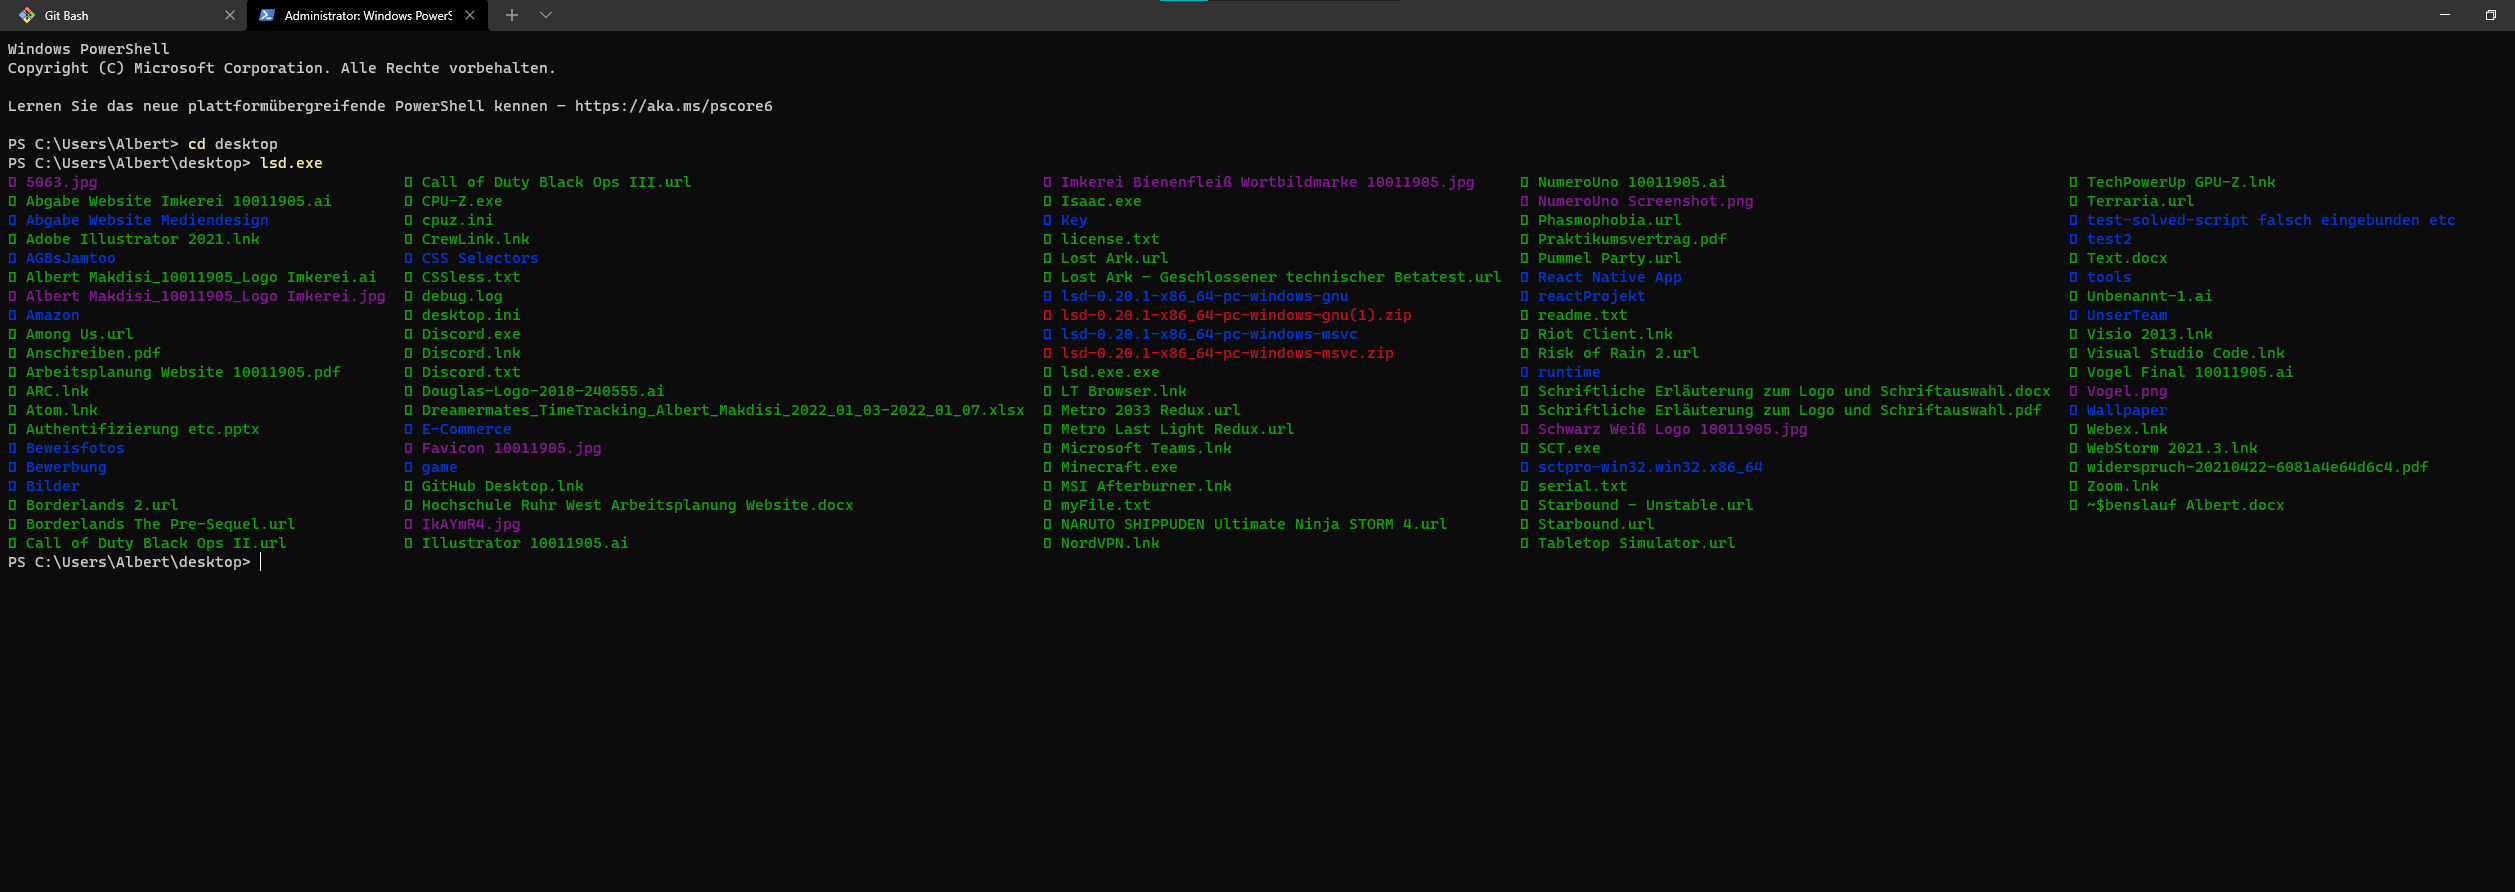This screenshot has height=892, width=2515.
Task: Click the Git Bash tab icon
Action: click(x=27, y=15)
